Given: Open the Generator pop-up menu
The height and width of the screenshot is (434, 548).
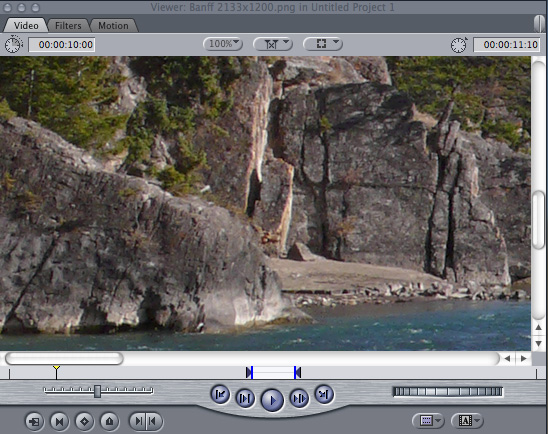Looking at the screenshot, I should click(468, 420).
